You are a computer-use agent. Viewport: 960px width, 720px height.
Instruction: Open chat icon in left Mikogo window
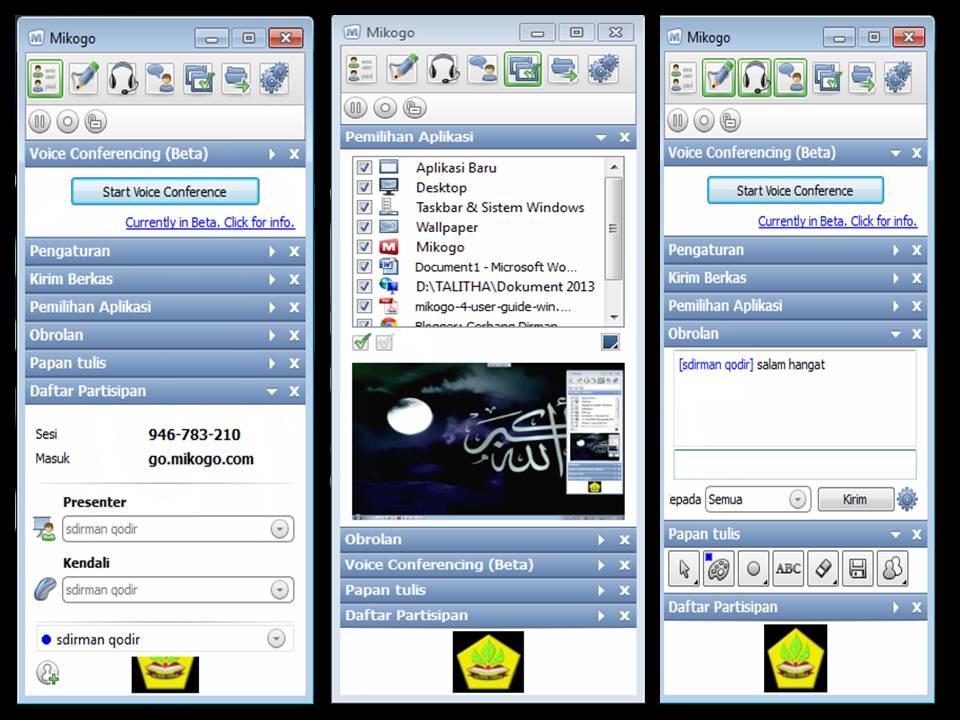[160, 78]
